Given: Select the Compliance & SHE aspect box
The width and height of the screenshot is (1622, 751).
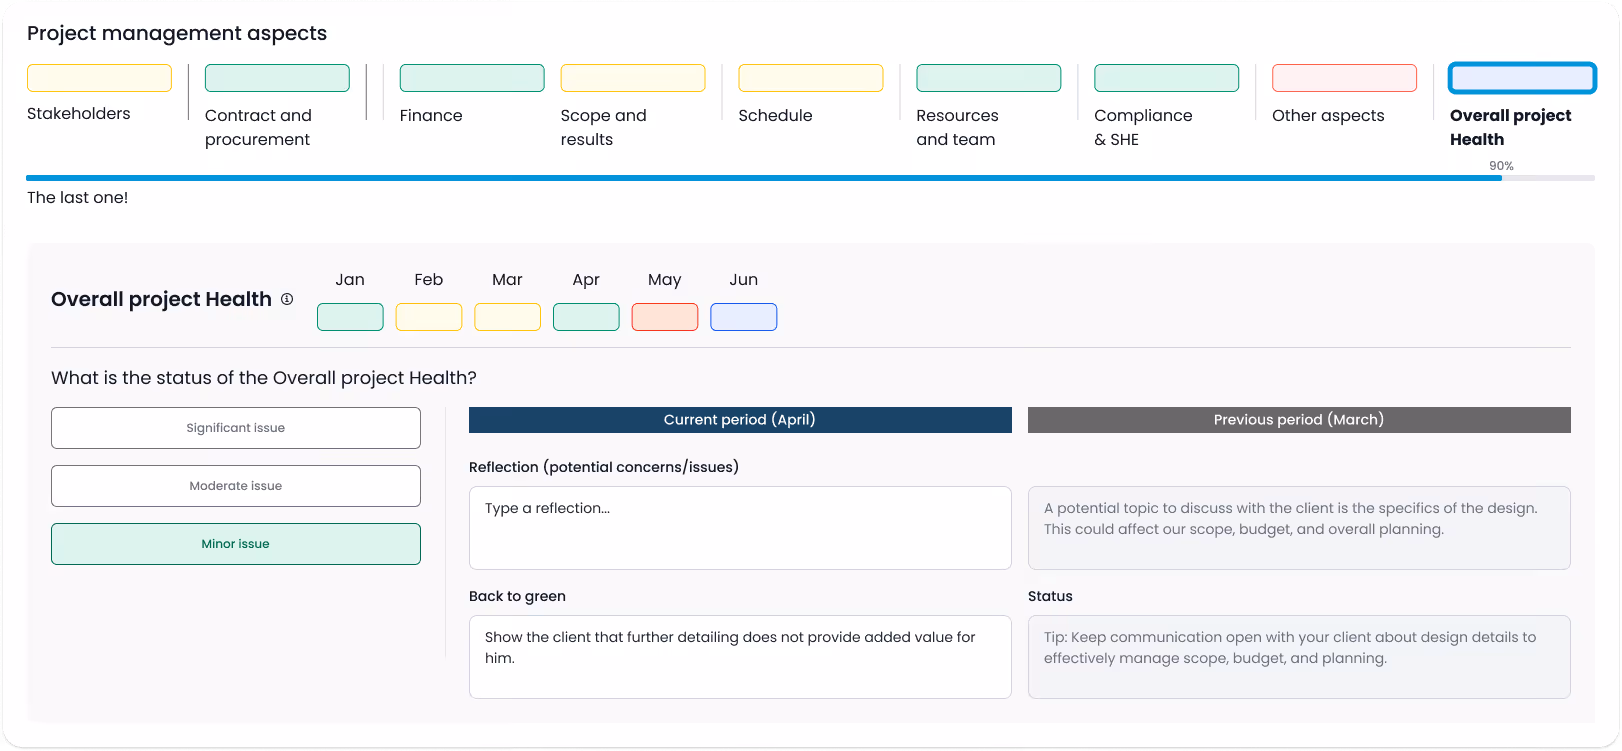Looking at the screenshot, I should pos(1167,78).
